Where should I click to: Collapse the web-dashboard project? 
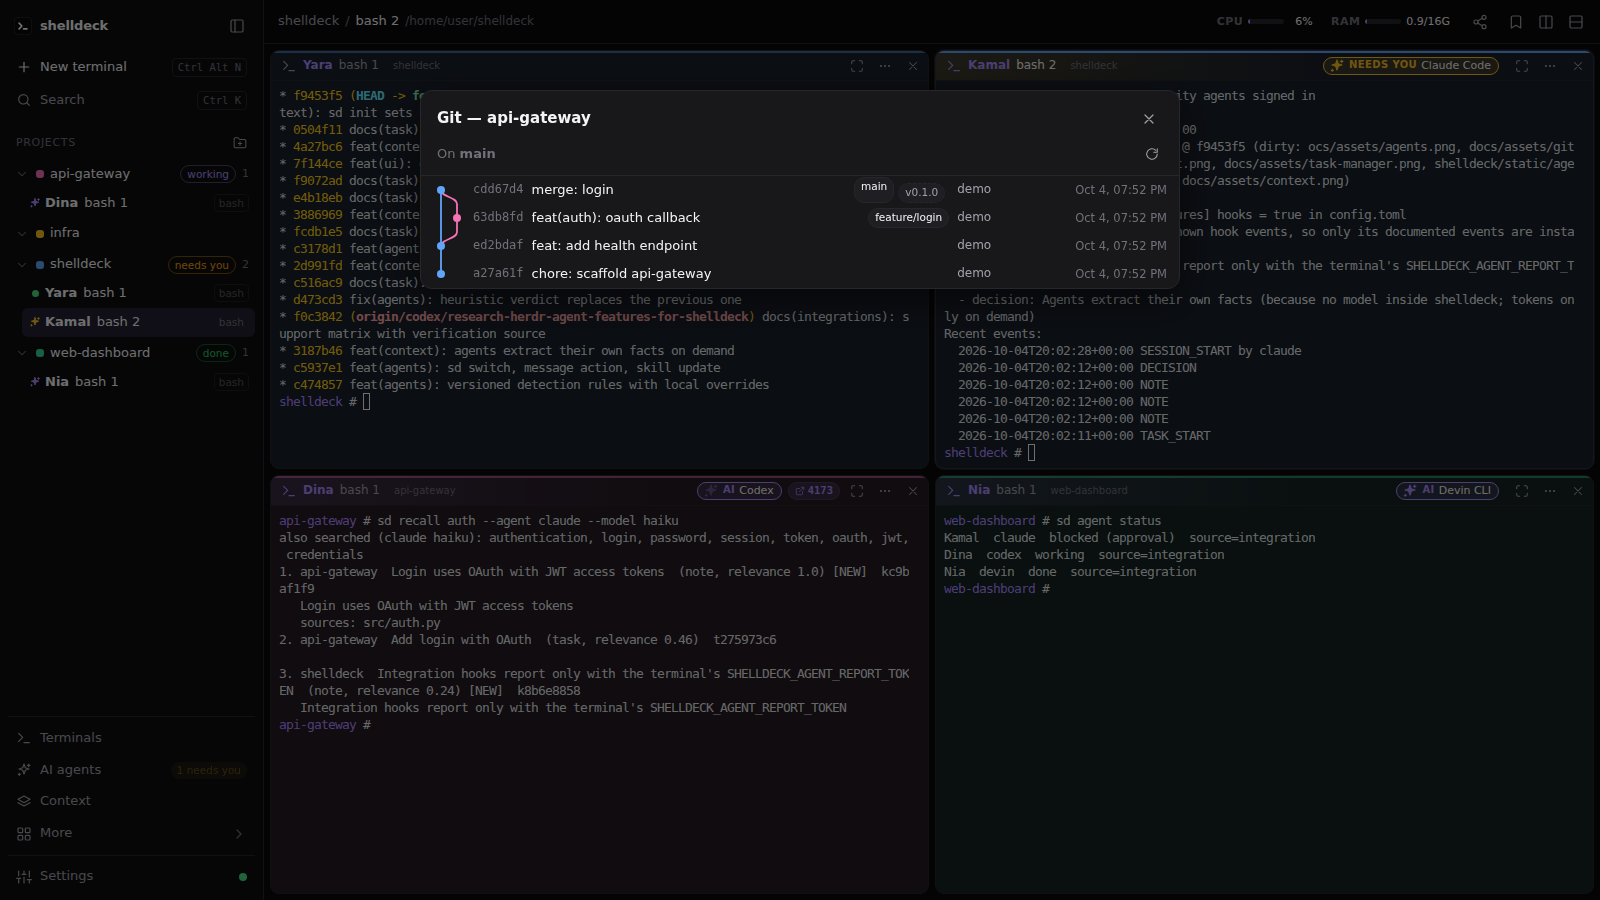pyautogui.click(x=22, y=353)
